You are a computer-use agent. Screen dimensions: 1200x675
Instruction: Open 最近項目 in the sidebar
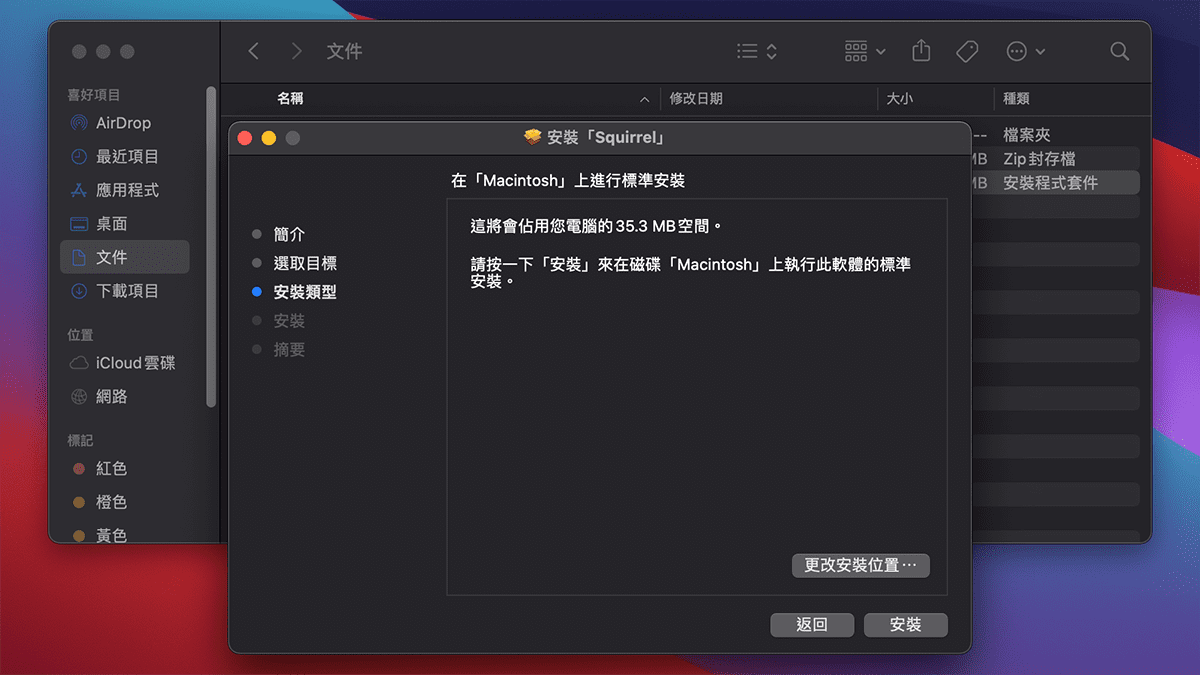tap(126, 157)
